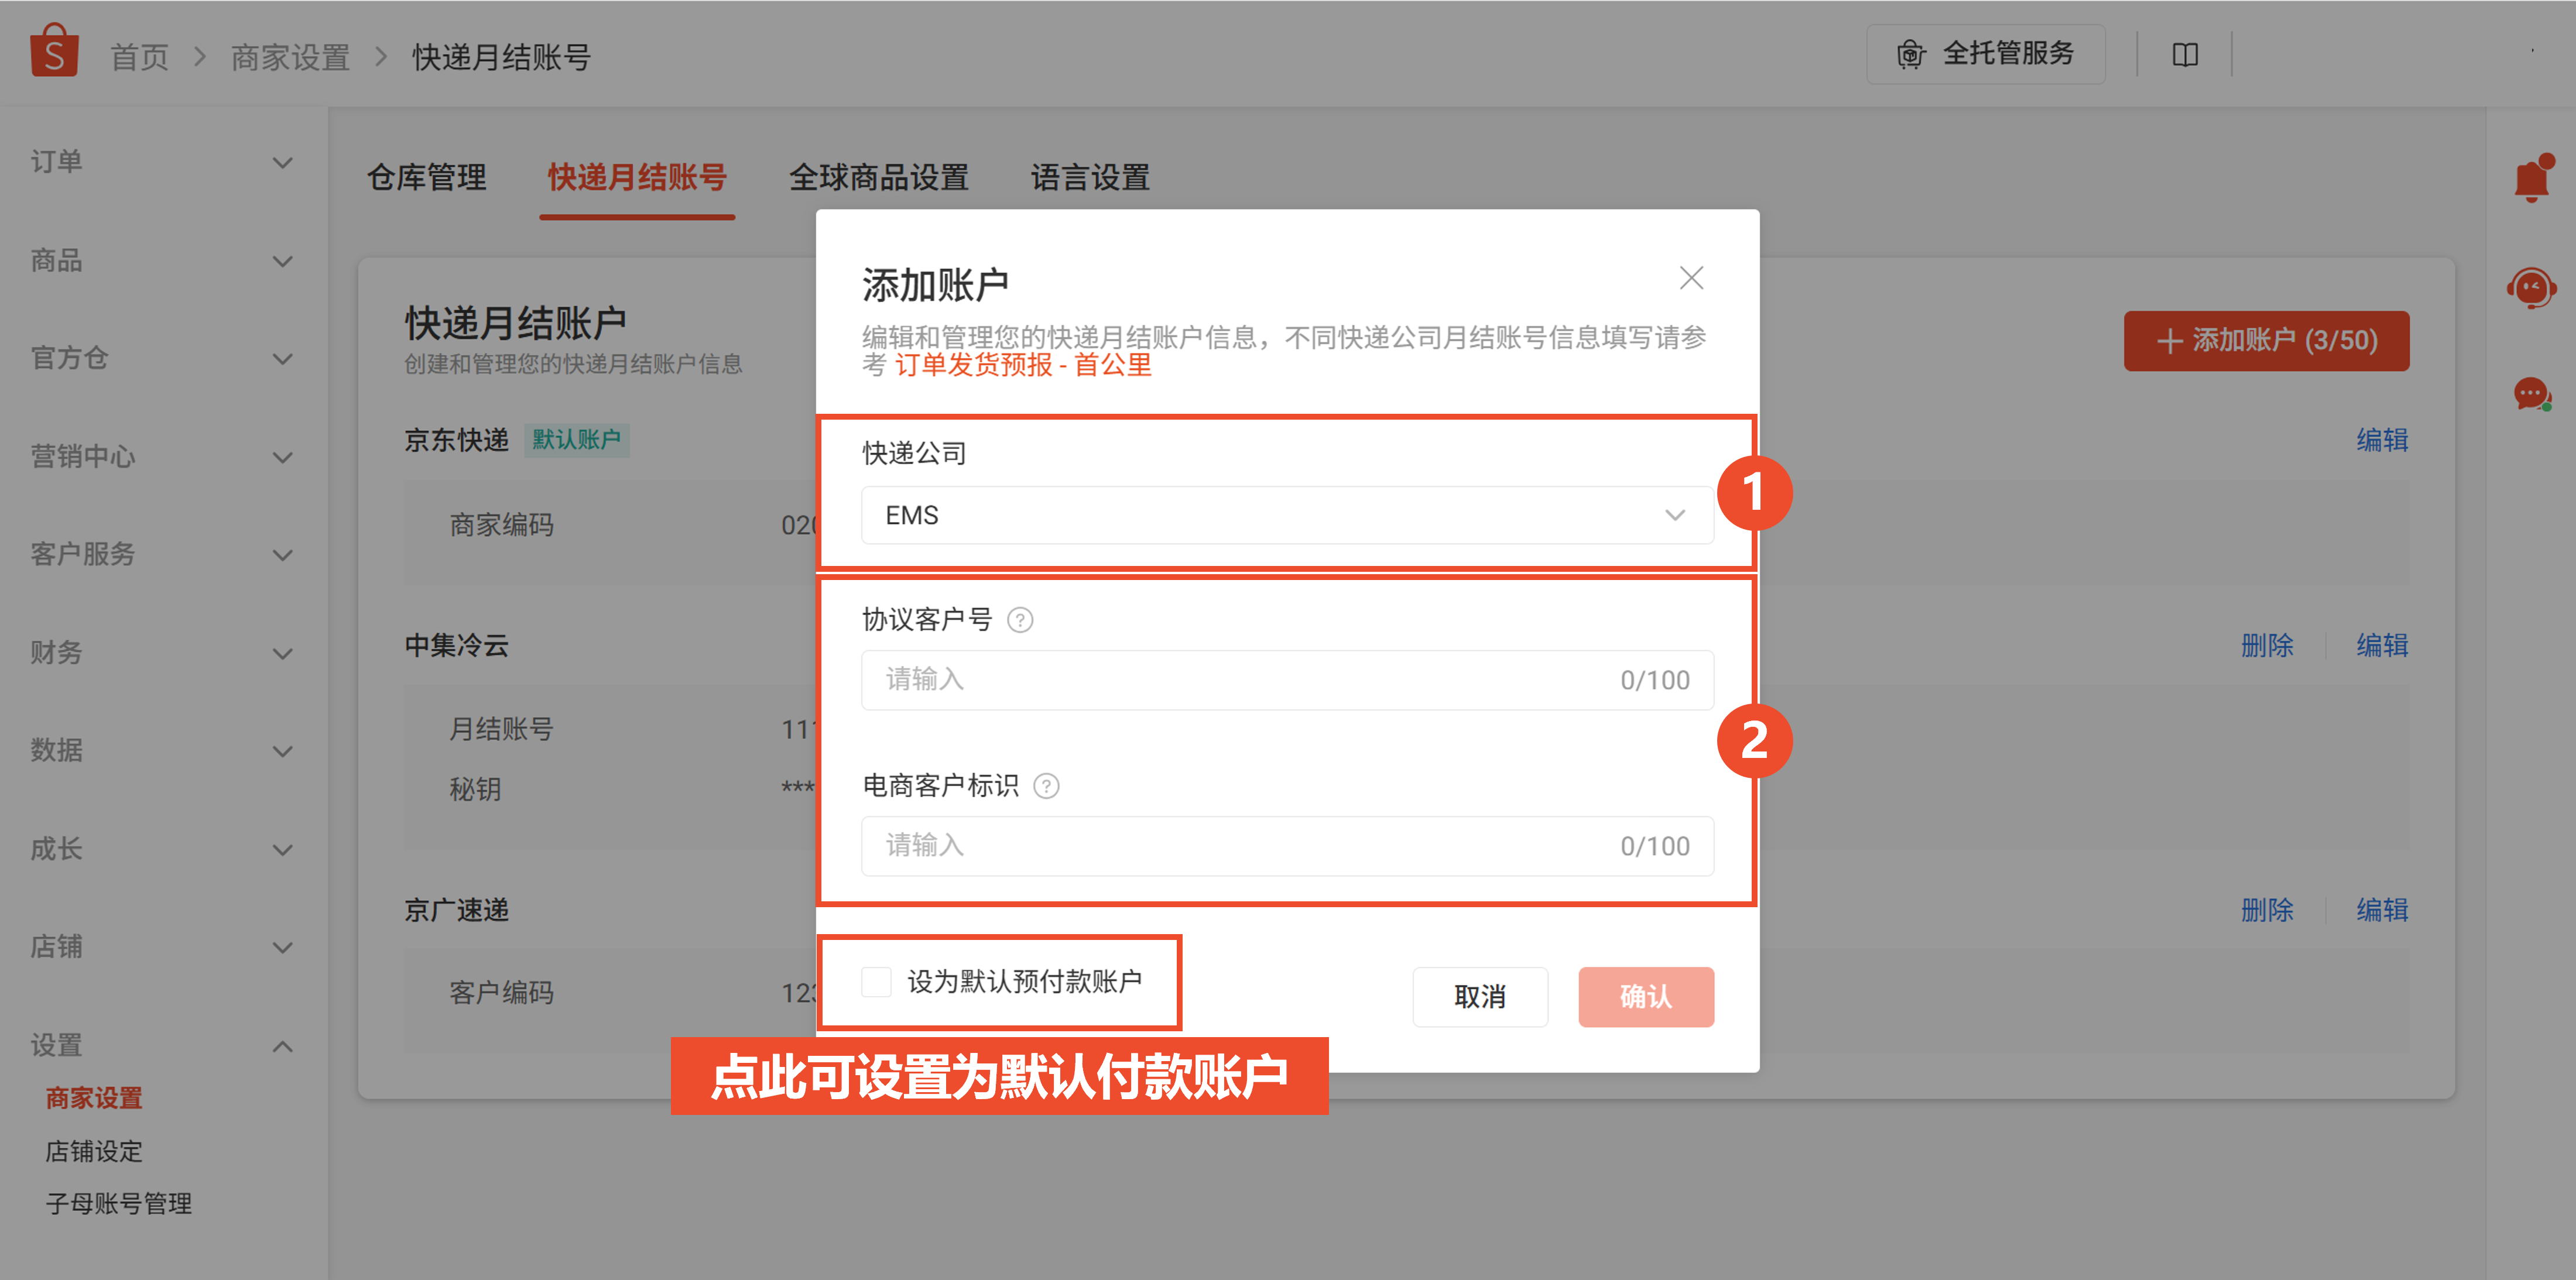Switch to 全球商品设置 tab
2576x1280 pixels.
879,177
